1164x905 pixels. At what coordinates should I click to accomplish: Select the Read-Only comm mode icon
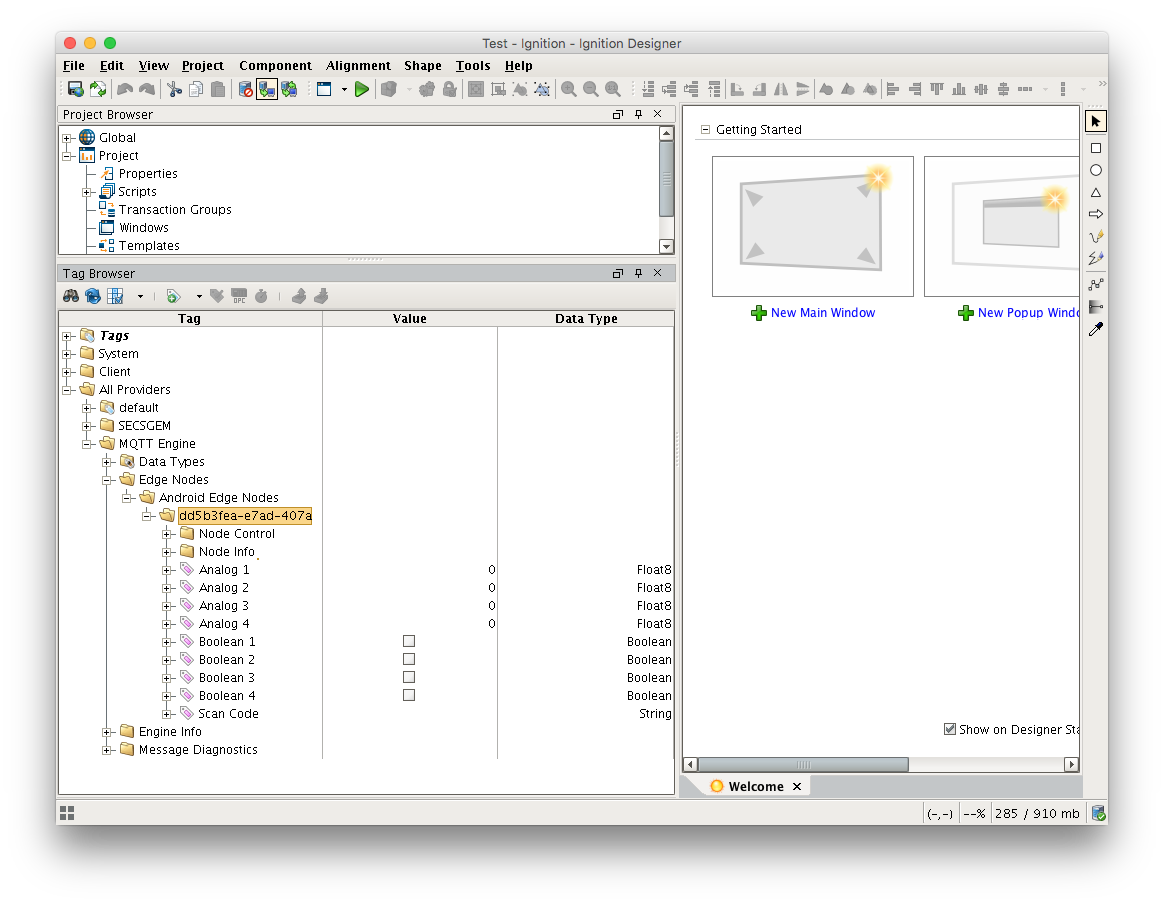click(x=267, y=89)
